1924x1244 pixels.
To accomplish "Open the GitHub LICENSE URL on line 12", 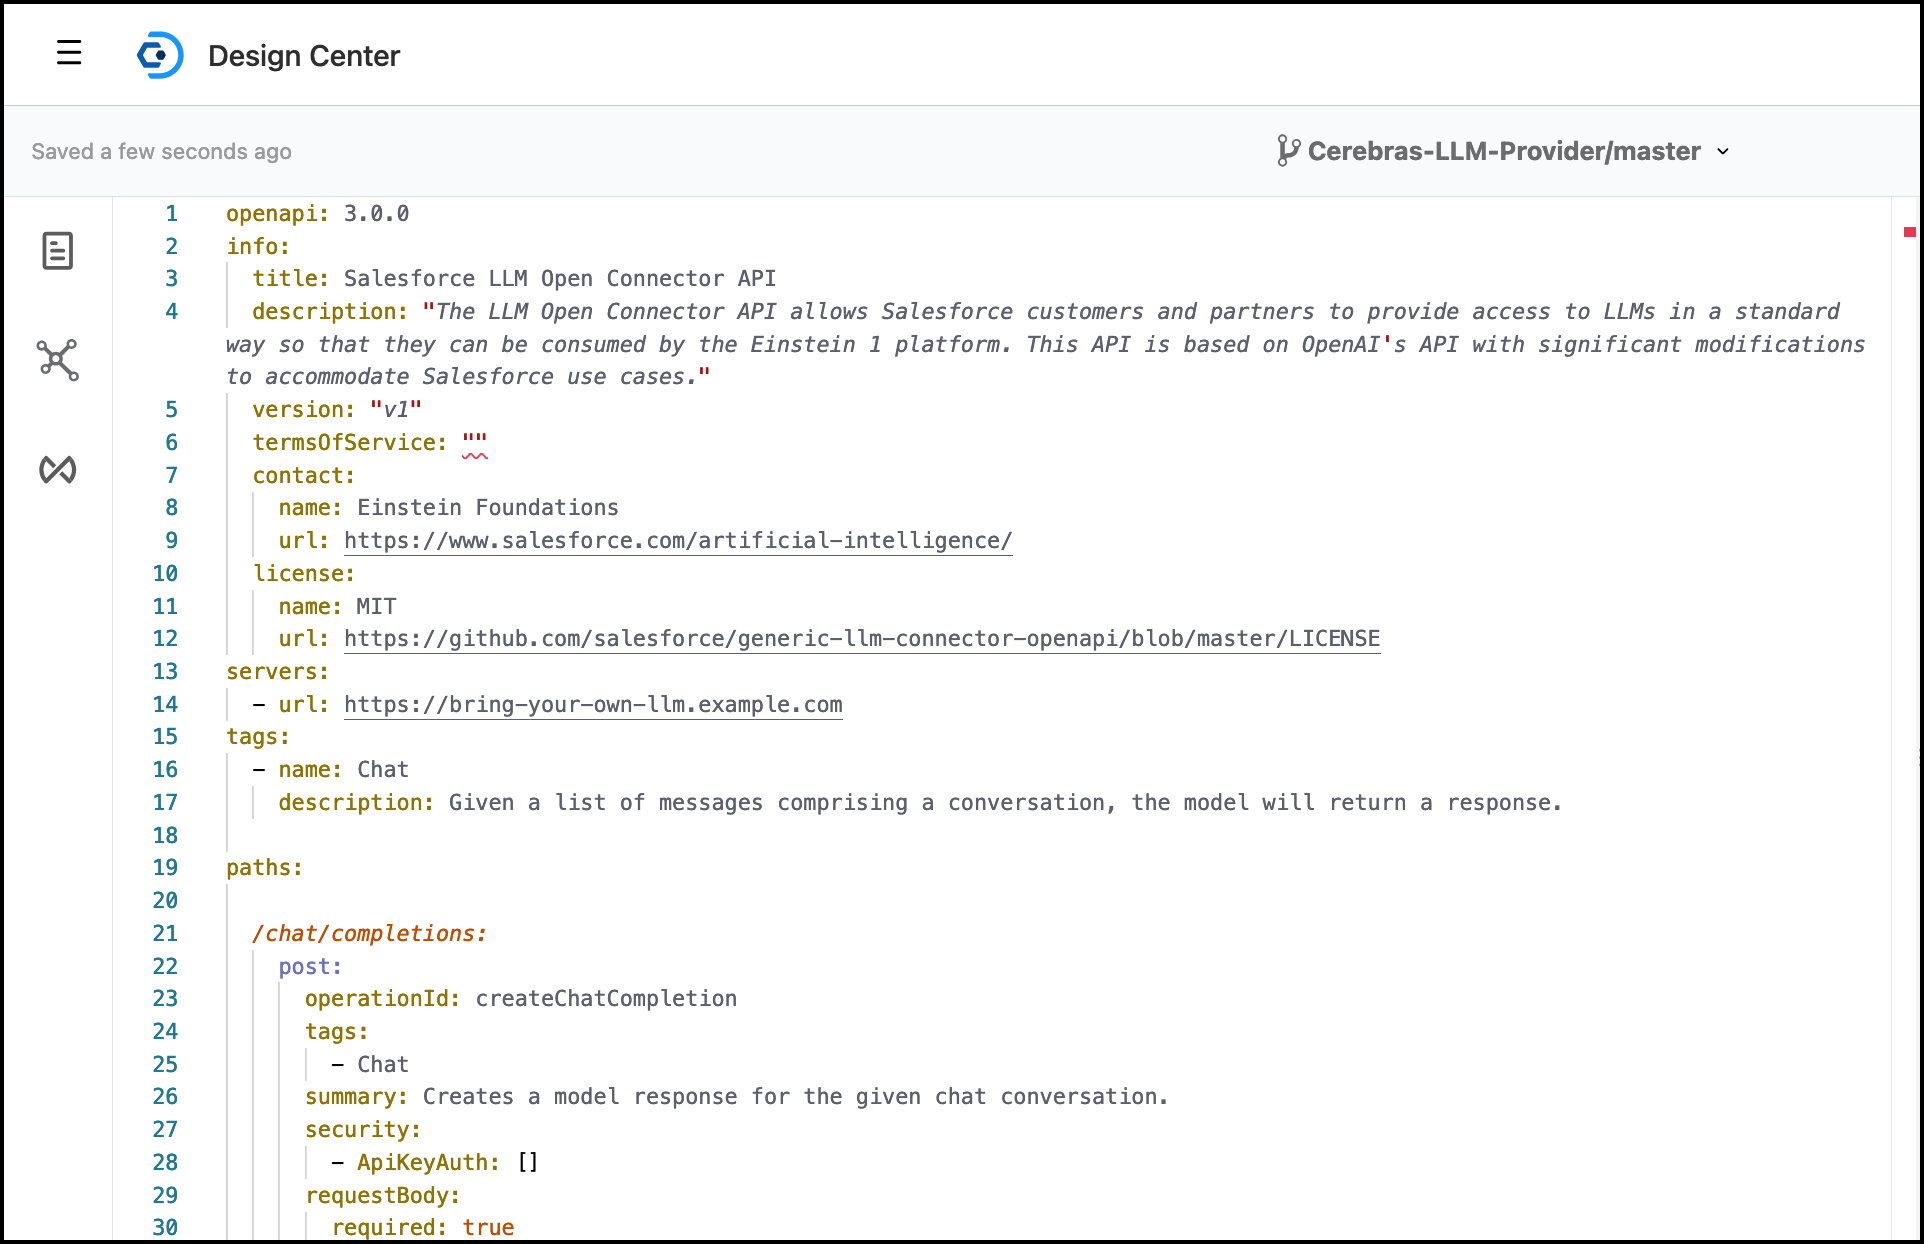I will (x=862, y=639).
